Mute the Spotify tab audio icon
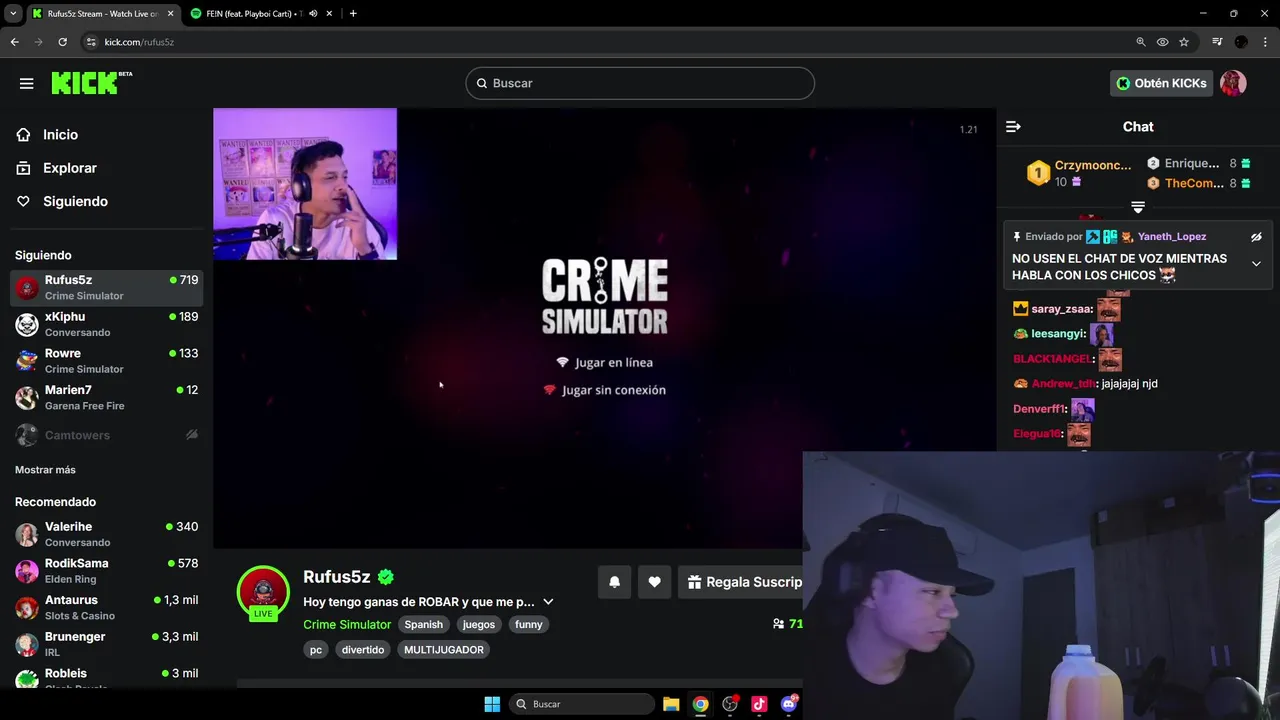Screen dimensions: 1280x720 (x=313, y=14)
